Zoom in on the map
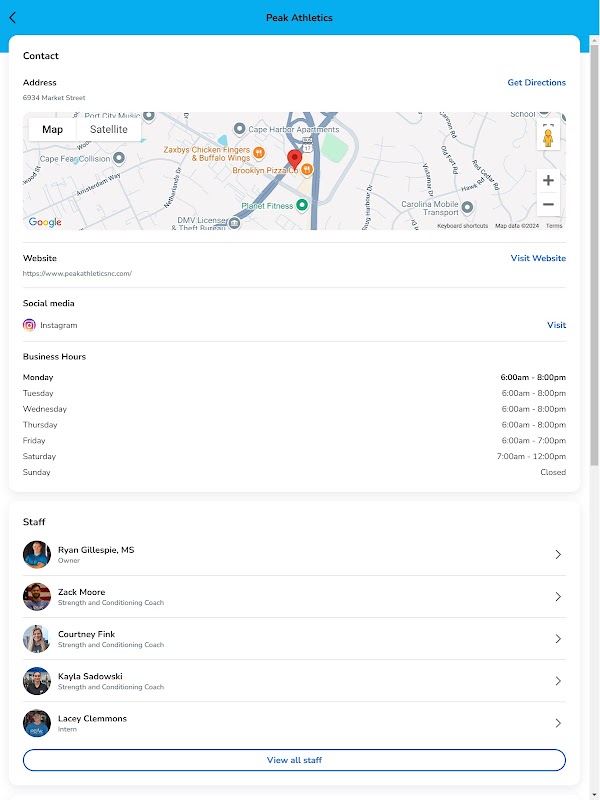 coord(548,181)
